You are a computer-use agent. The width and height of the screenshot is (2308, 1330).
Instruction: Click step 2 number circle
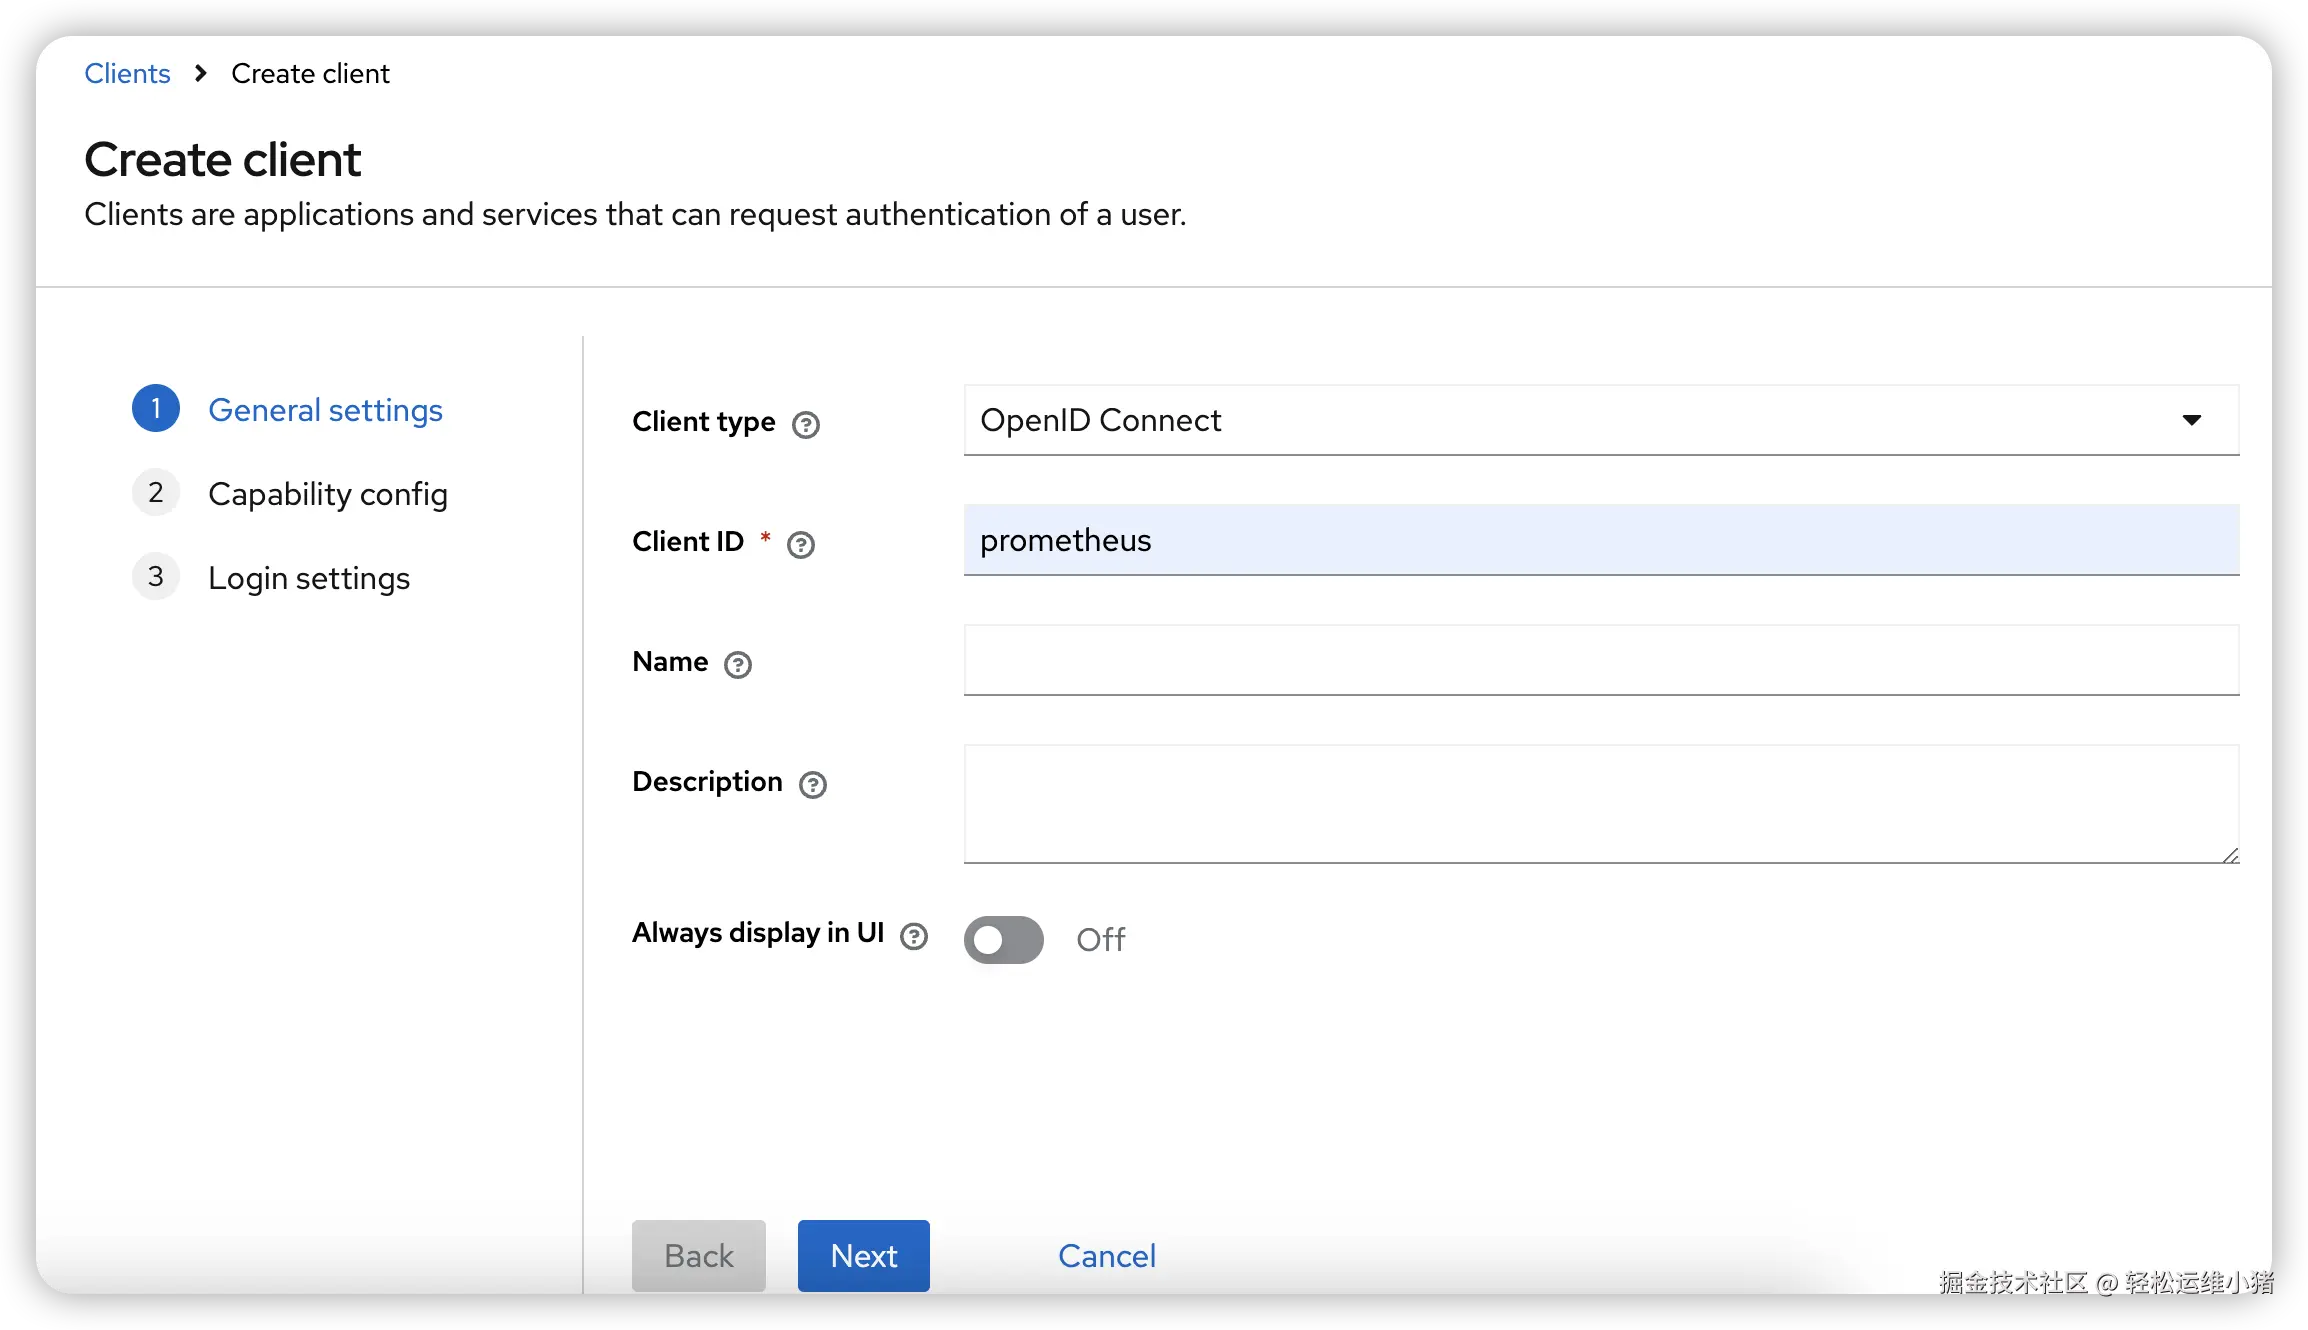coord(156,492)
